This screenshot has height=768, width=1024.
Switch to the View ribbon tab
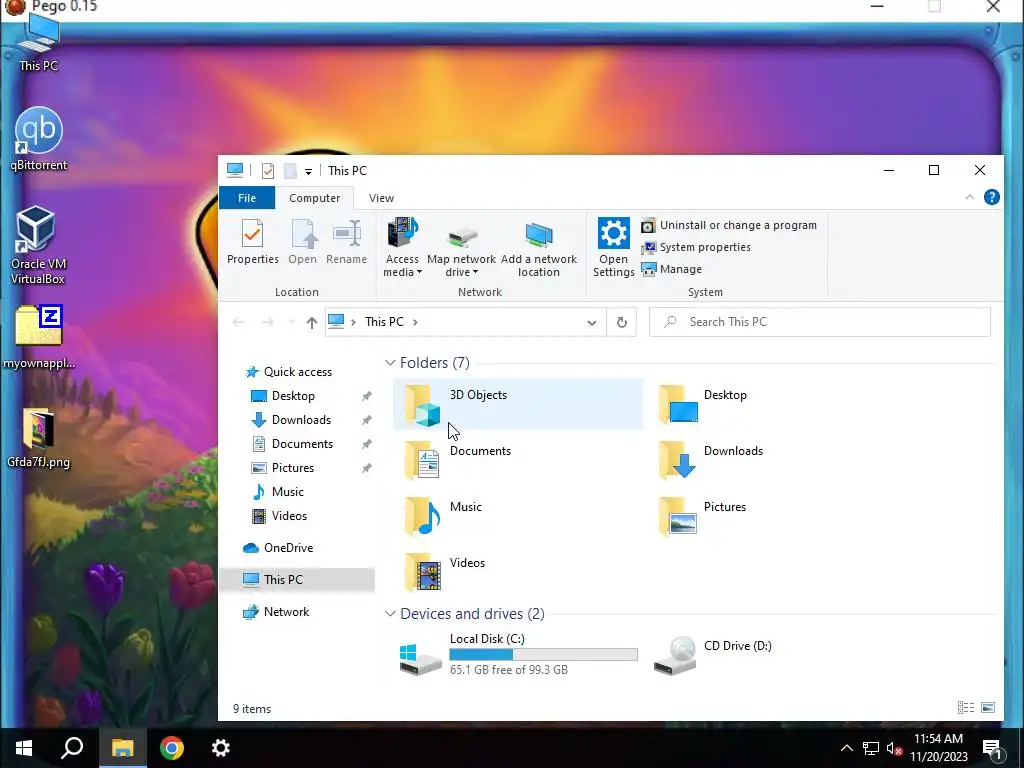(381, 198)
